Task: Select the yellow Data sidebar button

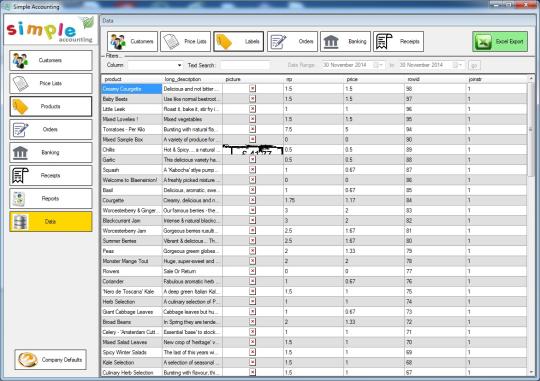Action: click(x=51, y=222)
